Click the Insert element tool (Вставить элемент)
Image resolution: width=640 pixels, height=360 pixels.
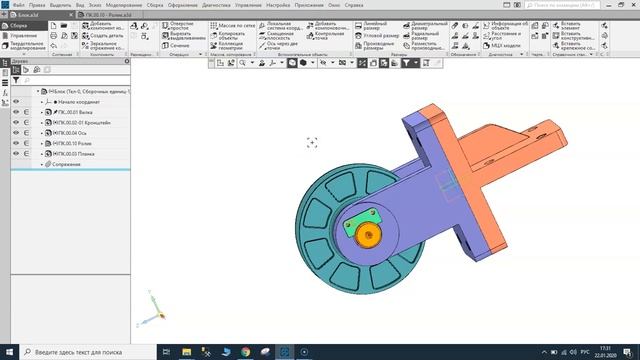pyautogui.click(x=566, y=26)
